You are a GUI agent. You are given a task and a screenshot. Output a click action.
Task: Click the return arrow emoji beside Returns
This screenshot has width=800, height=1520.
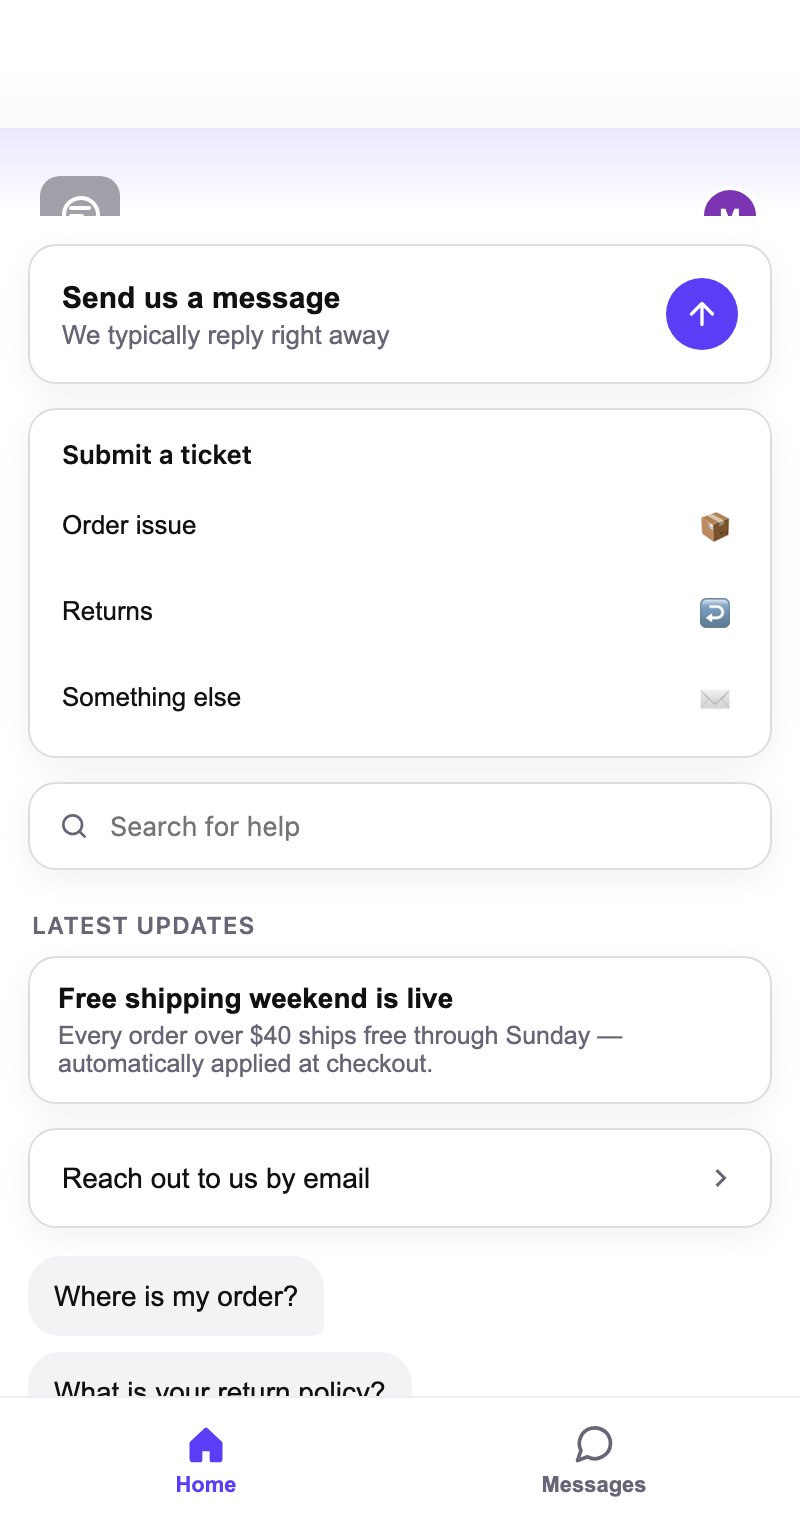point(715,612)
